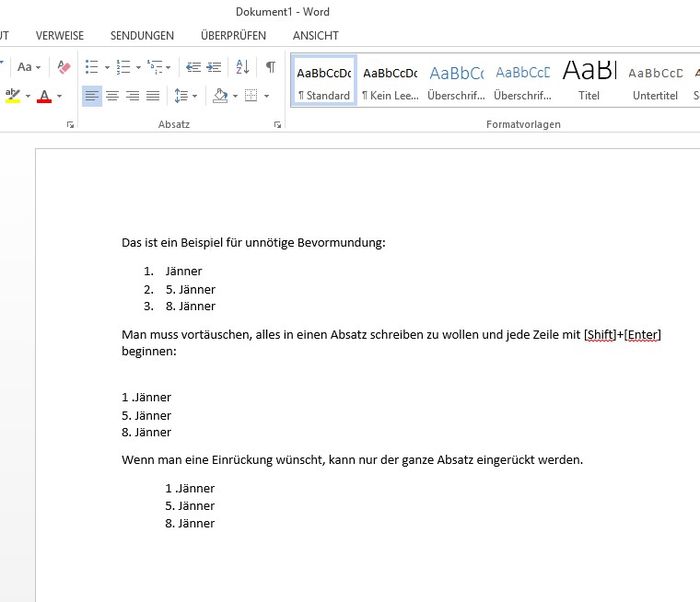Apply the Untertitel style
Screen dimensions: 700x602
[655, 81]
